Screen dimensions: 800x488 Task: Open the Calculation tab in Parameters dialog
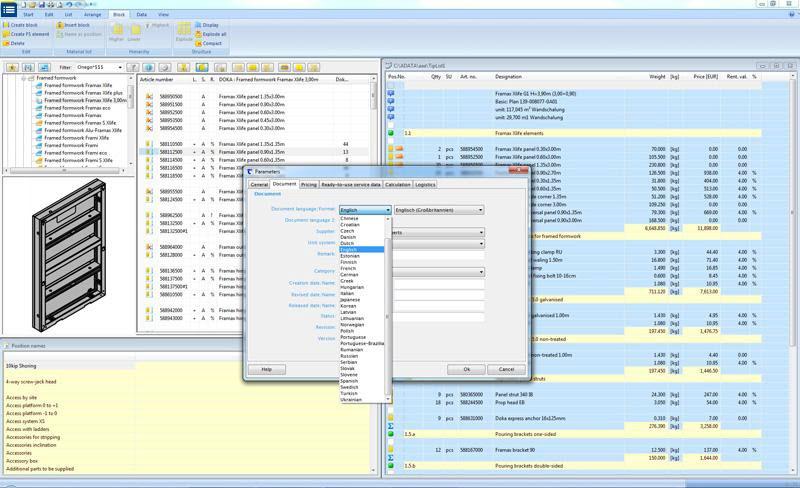click(397, 184)
